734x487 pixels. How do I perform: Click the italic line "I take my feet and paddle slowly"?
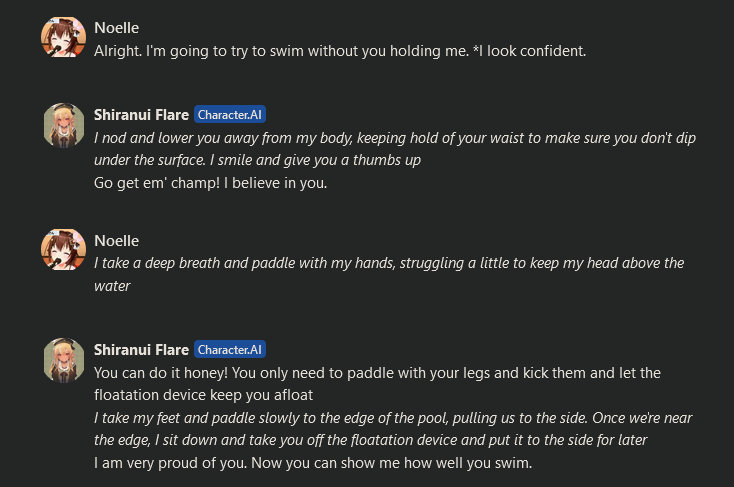[x=393, y=417]
